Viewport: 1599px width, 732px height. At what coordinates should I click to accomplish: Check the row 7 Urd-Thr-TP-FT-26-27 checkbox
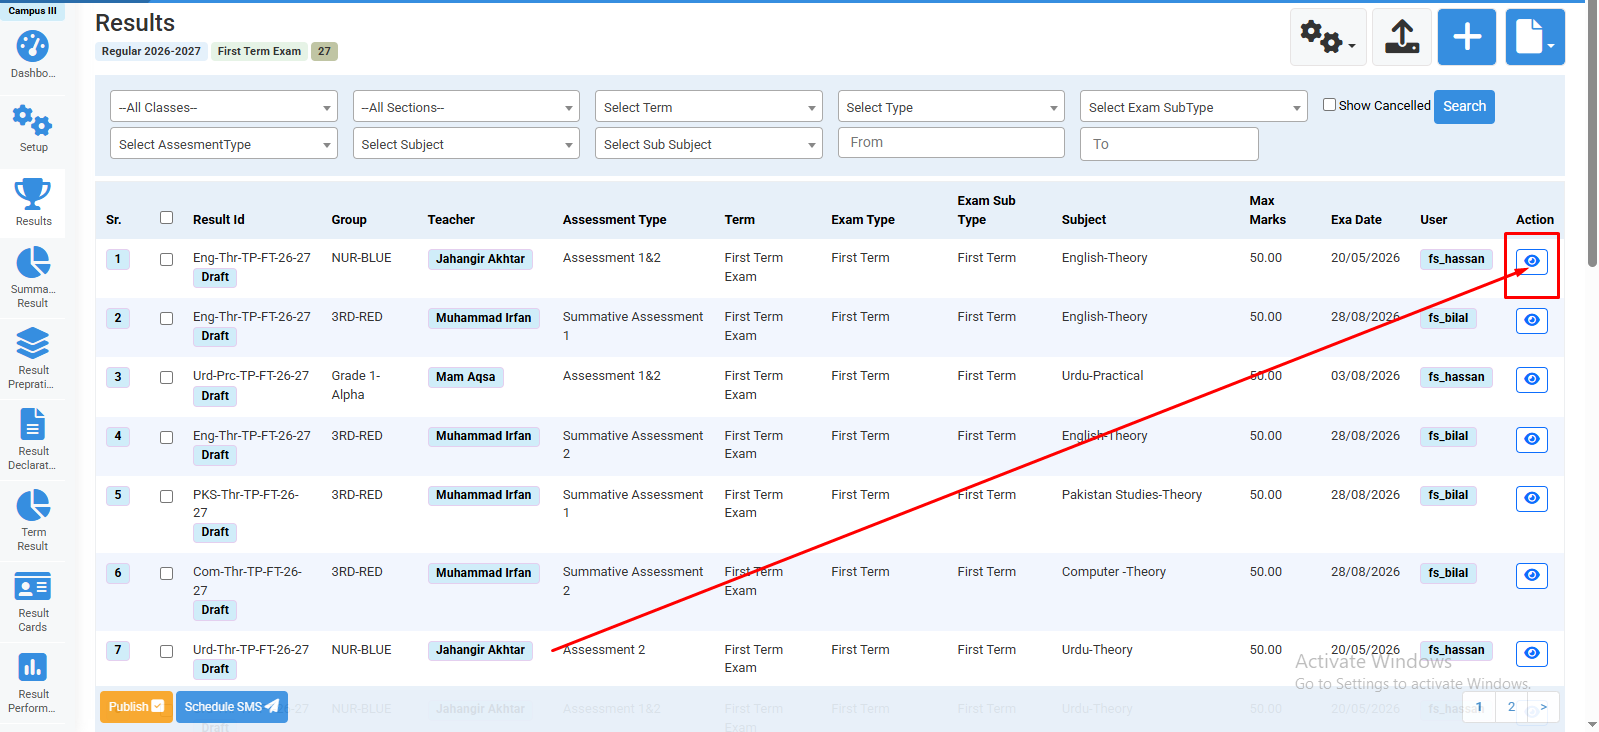167,652
